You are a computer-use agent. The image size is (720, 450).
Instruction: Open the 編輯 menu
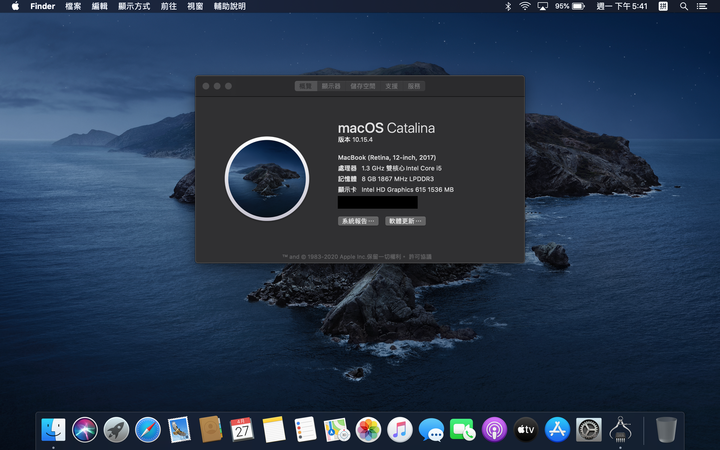[x=100, y=6]
